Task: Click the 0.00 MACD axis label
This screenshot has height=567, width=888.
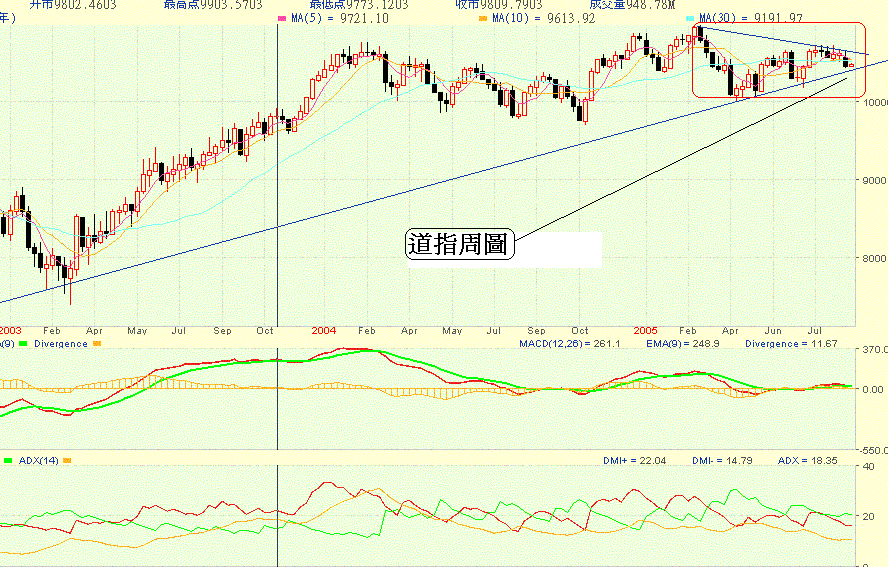Action: 873,390
